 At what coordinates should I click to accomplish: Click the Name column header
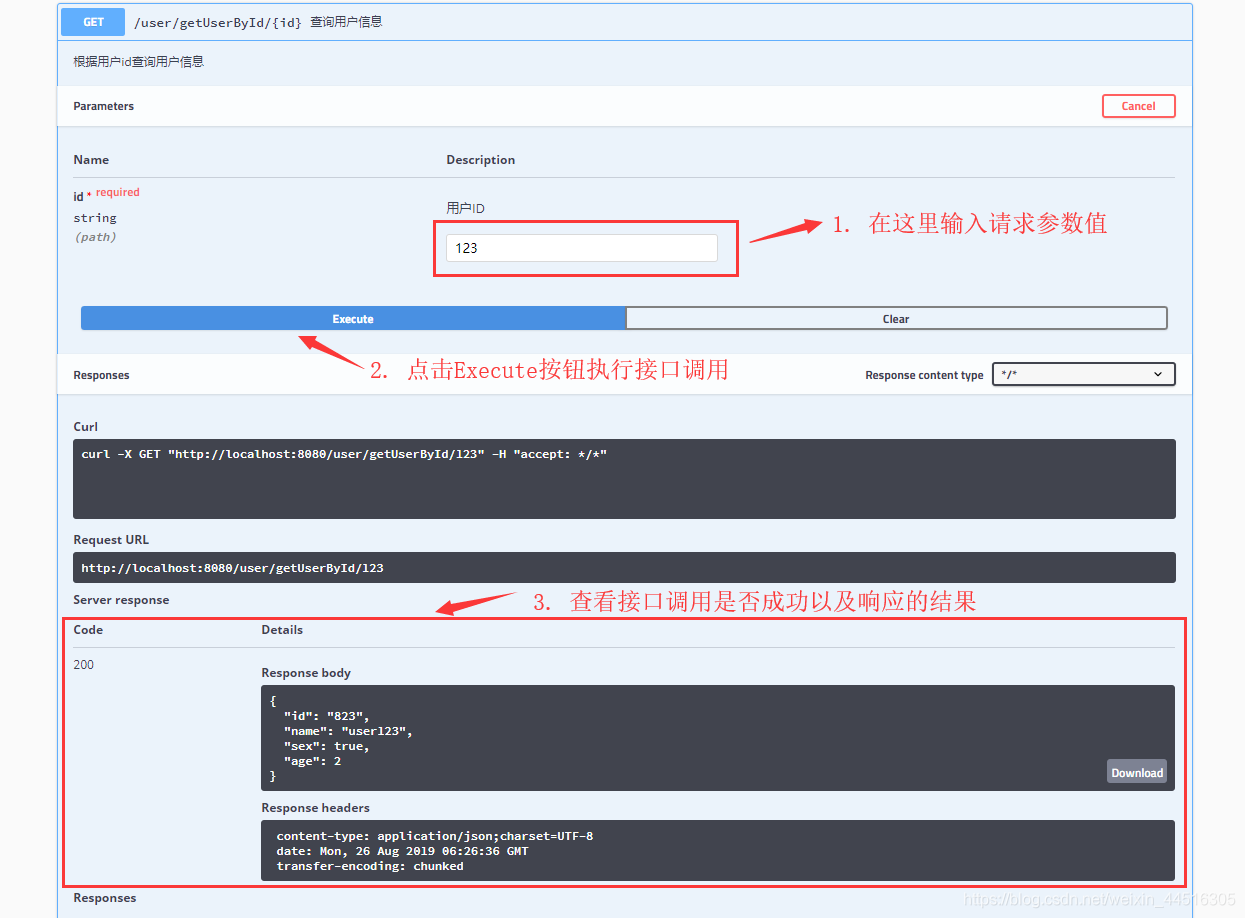tap(91, 160)
